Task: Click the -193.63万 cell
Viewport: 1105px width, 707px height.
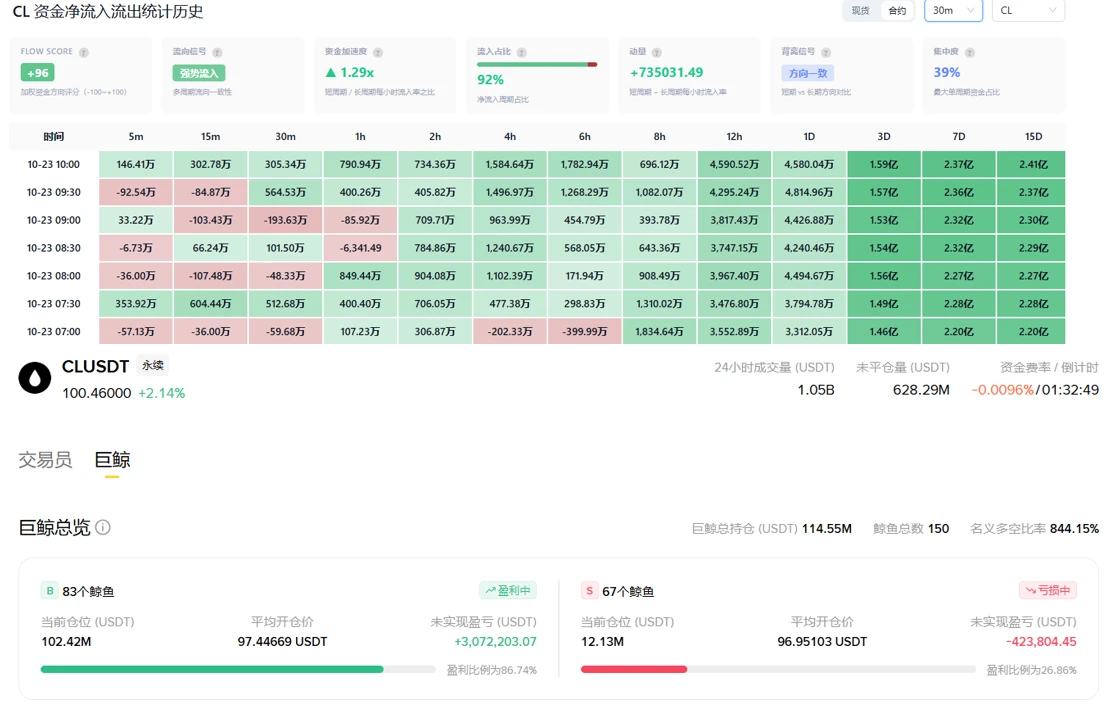Action: [285, 220]
